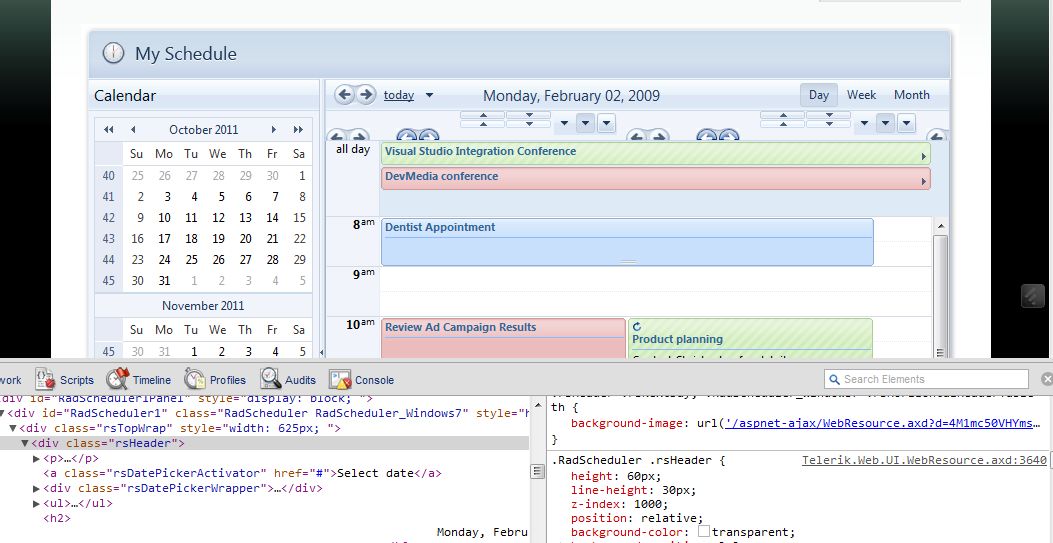Click the dev tools pane splitter handle
The image size is (1053, 543).
(x=537, y=471)
